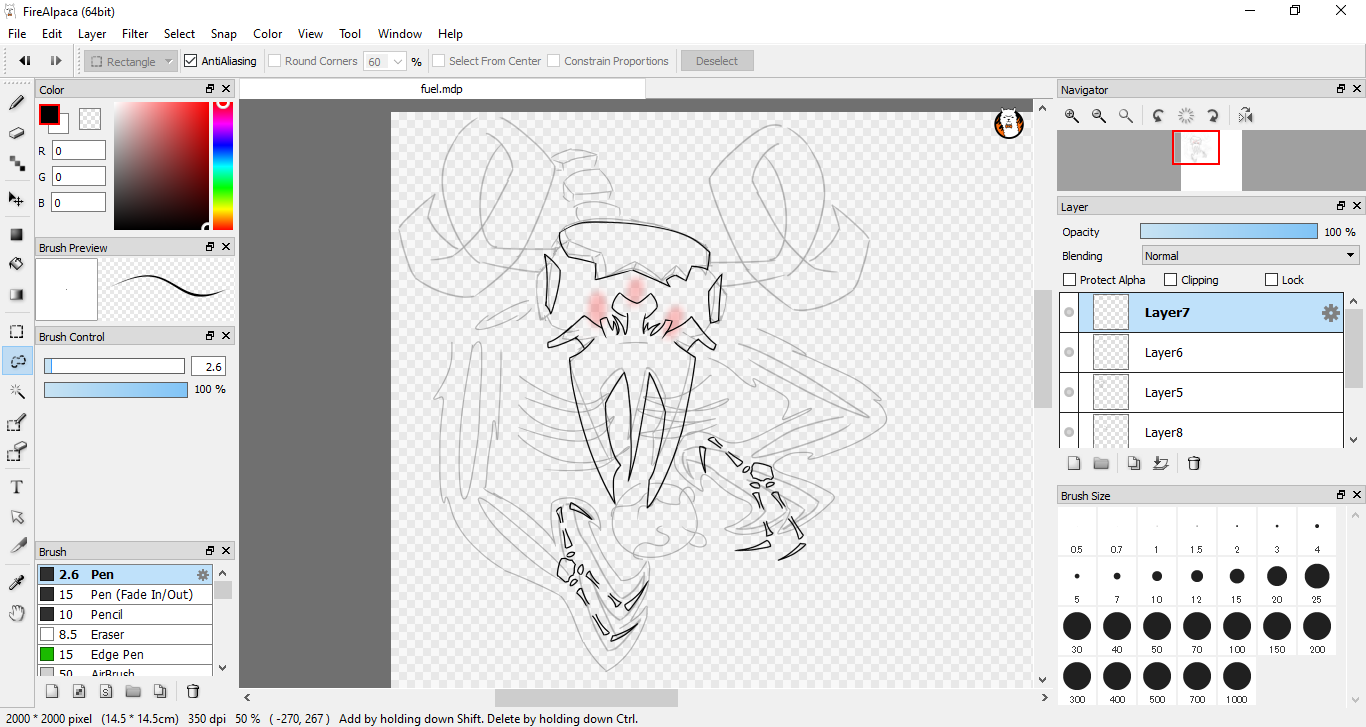Viewport: 1366px width, 727px height.
Task: Open the Rectangle selection mode dropdown
Action: pyautogui.click(x=130, y=61)
